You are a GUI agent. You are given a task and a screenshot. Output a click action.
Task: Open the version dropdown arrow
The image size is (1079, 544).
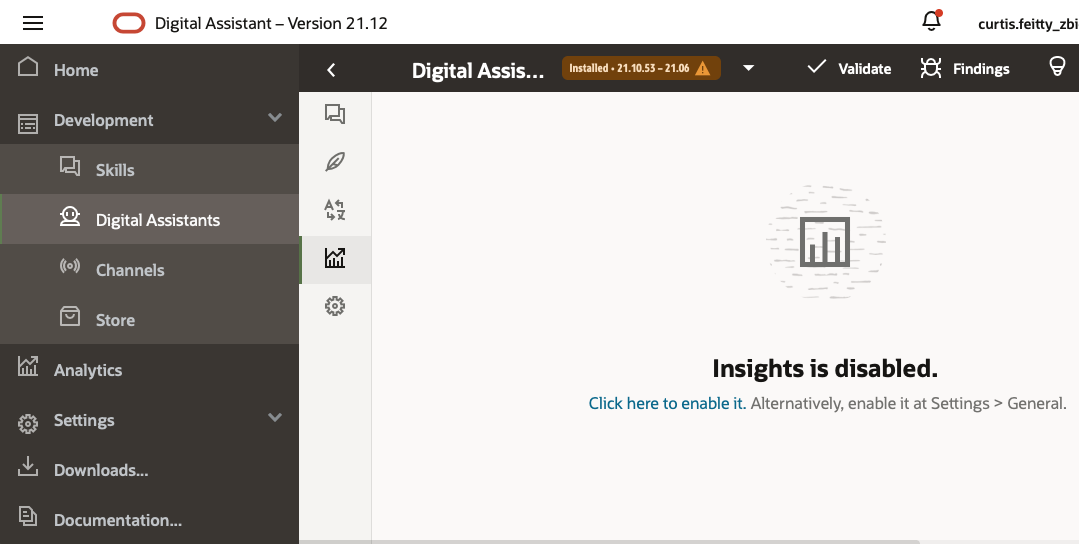749,68
